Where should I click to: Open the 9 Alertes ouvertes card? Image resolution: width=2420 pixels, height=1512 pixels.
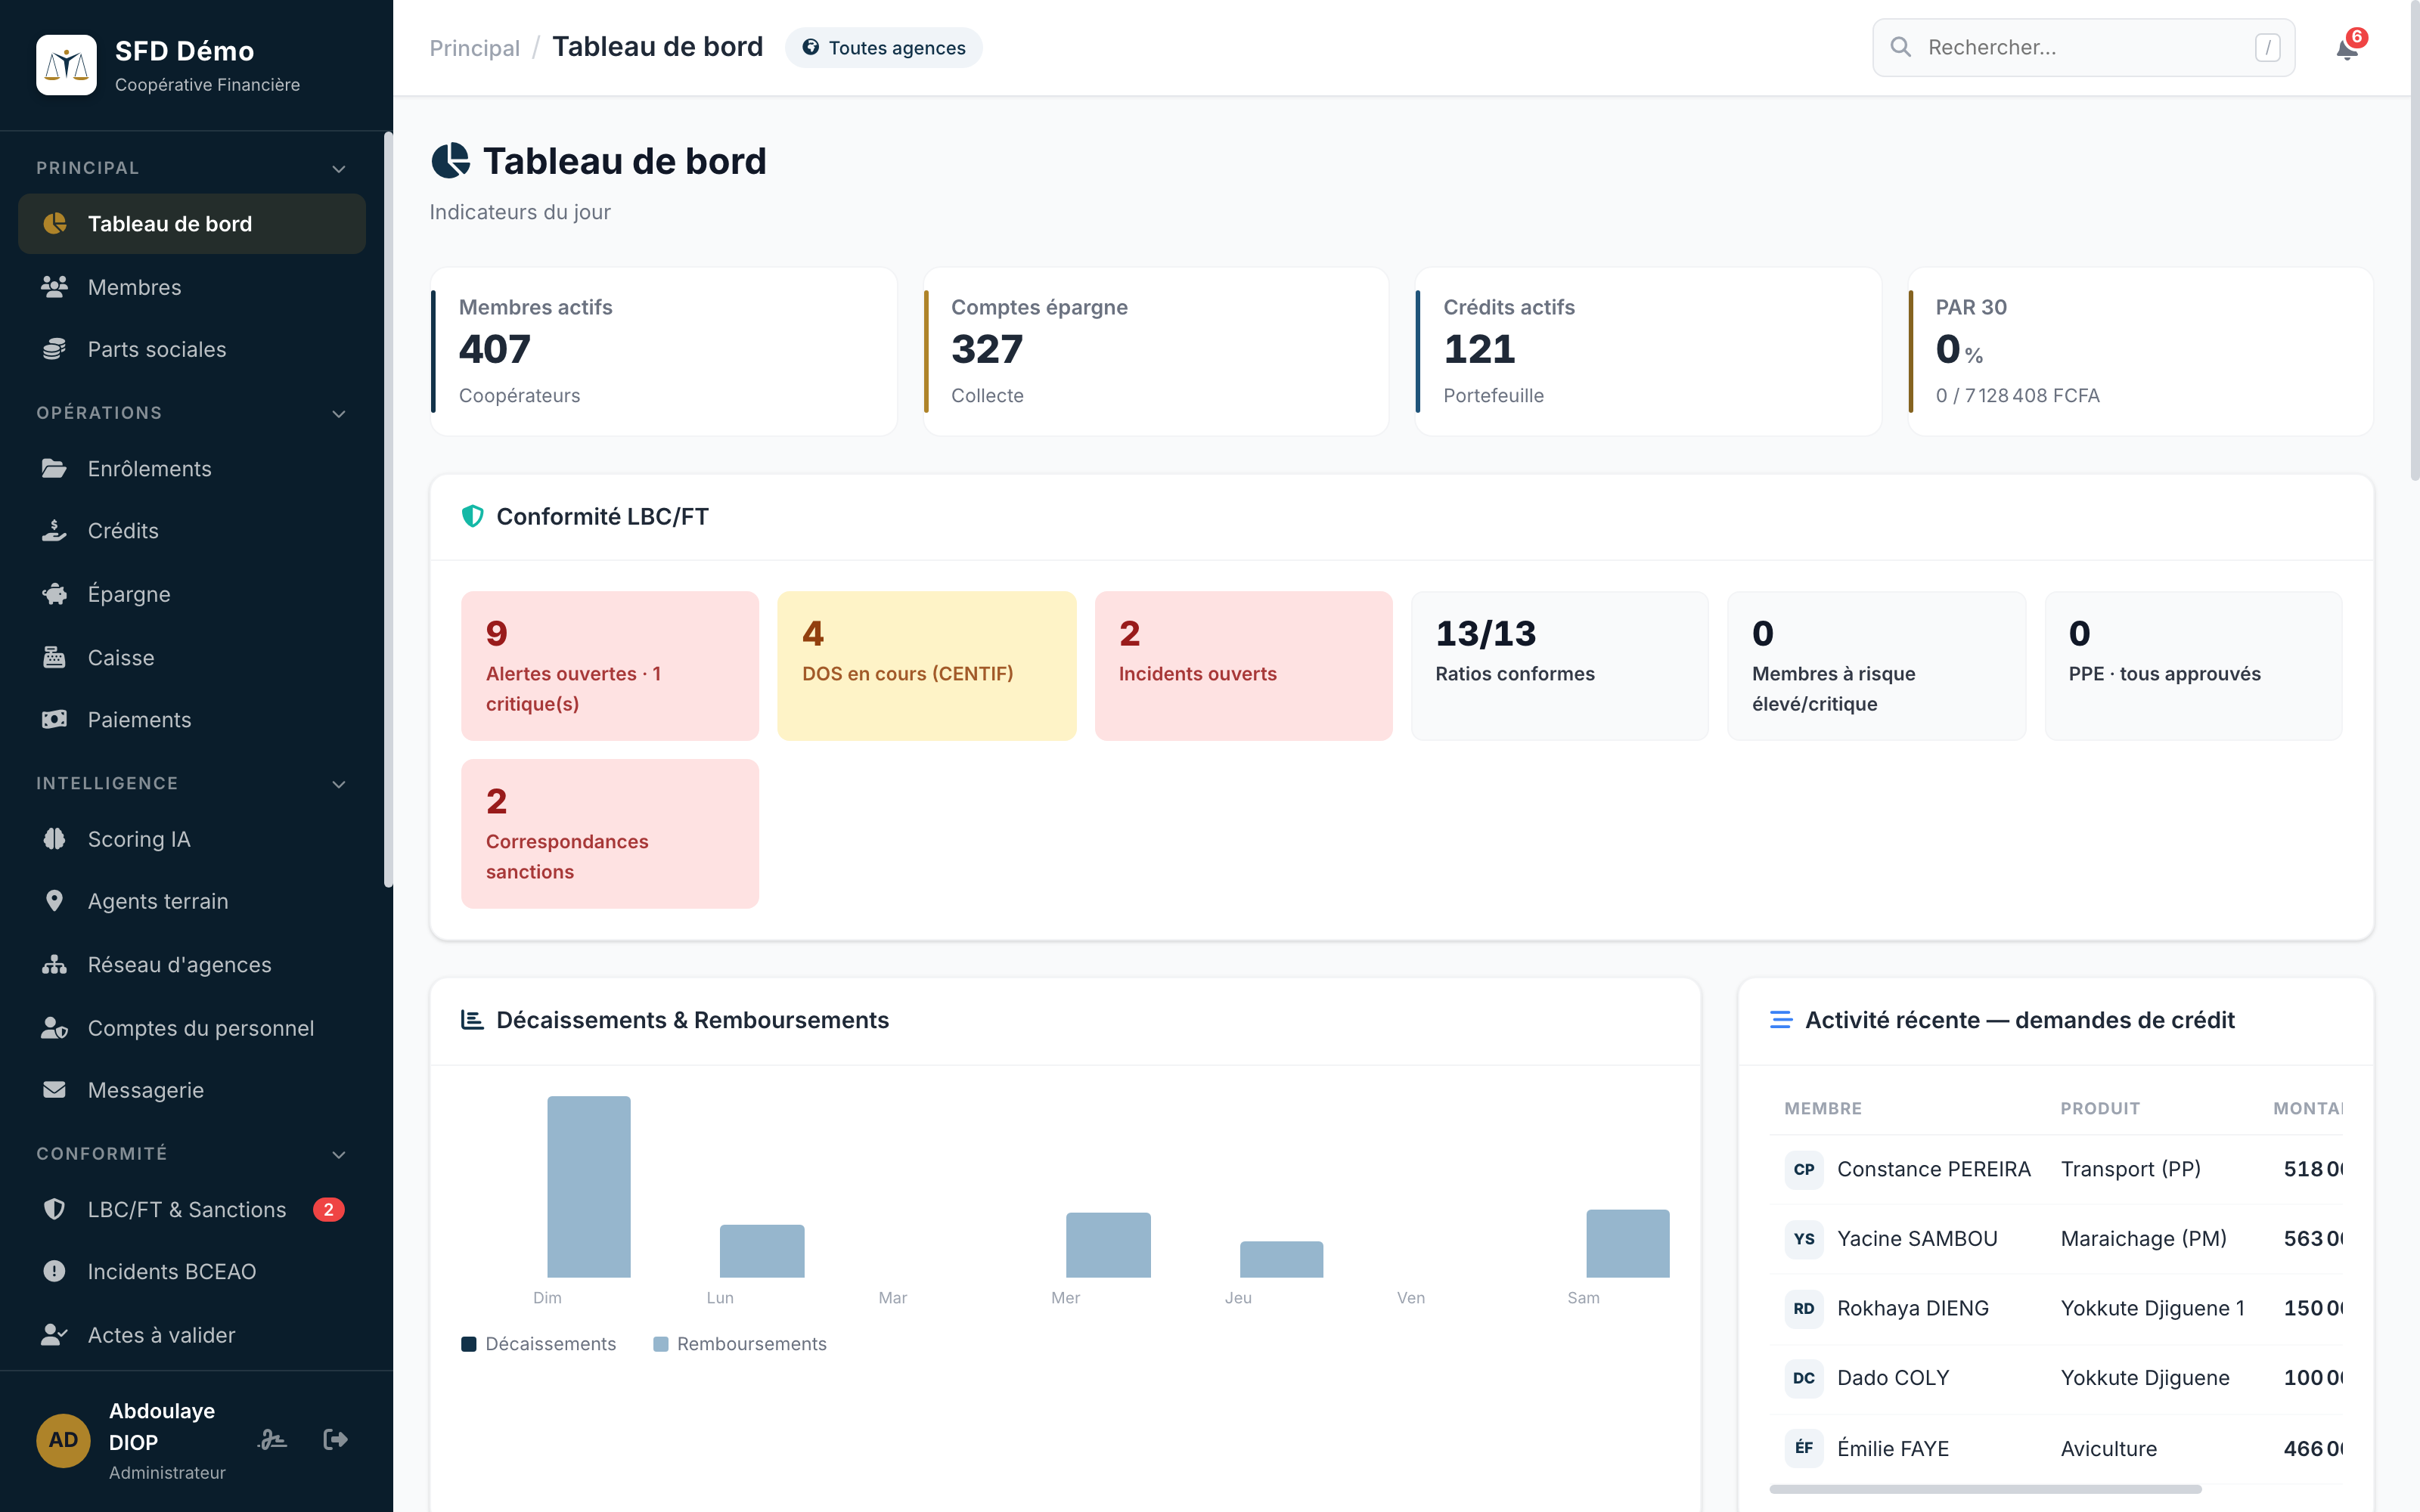610,666
